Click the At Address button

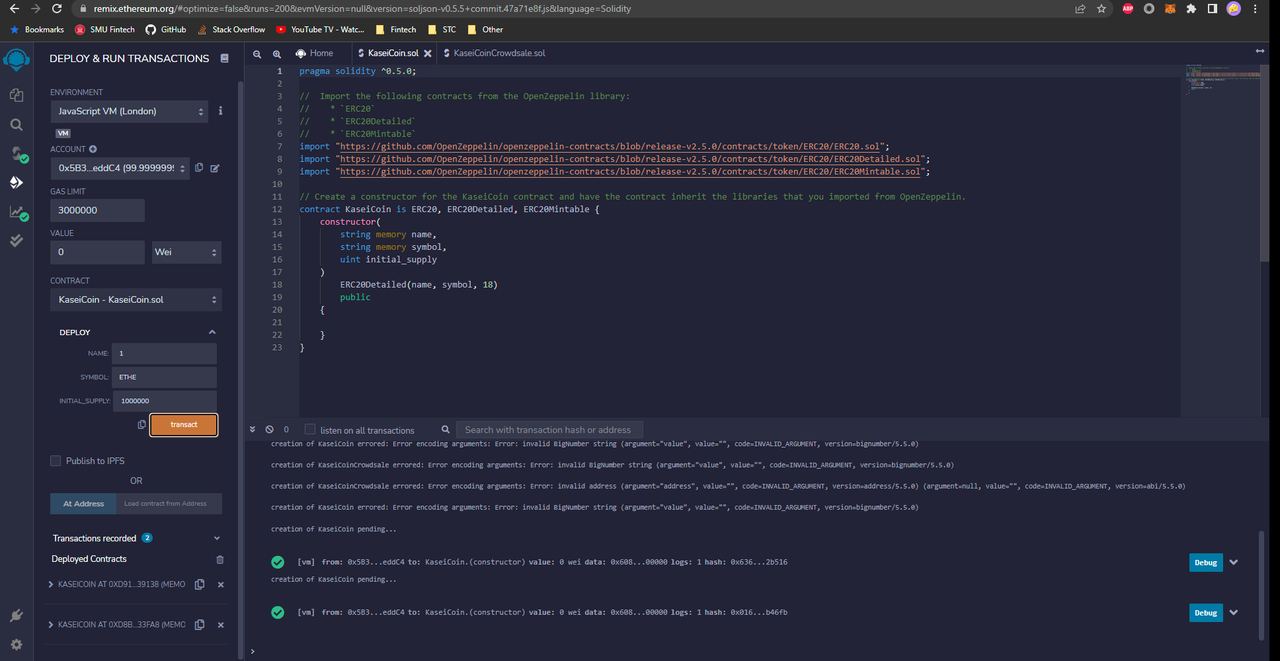(83, 503)
